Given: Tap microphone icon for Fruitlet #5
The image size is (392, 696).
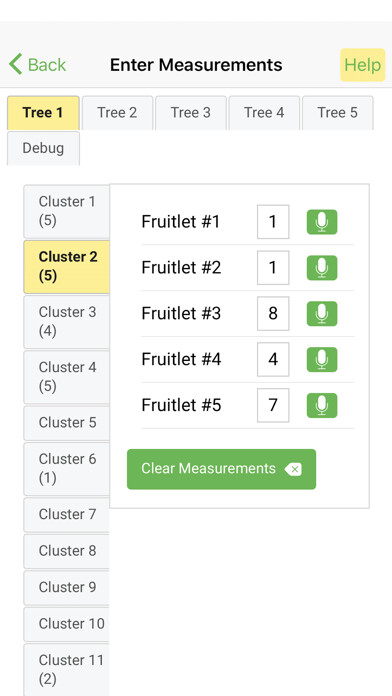Looking at the screenshot, I should [x=322, y=405].
